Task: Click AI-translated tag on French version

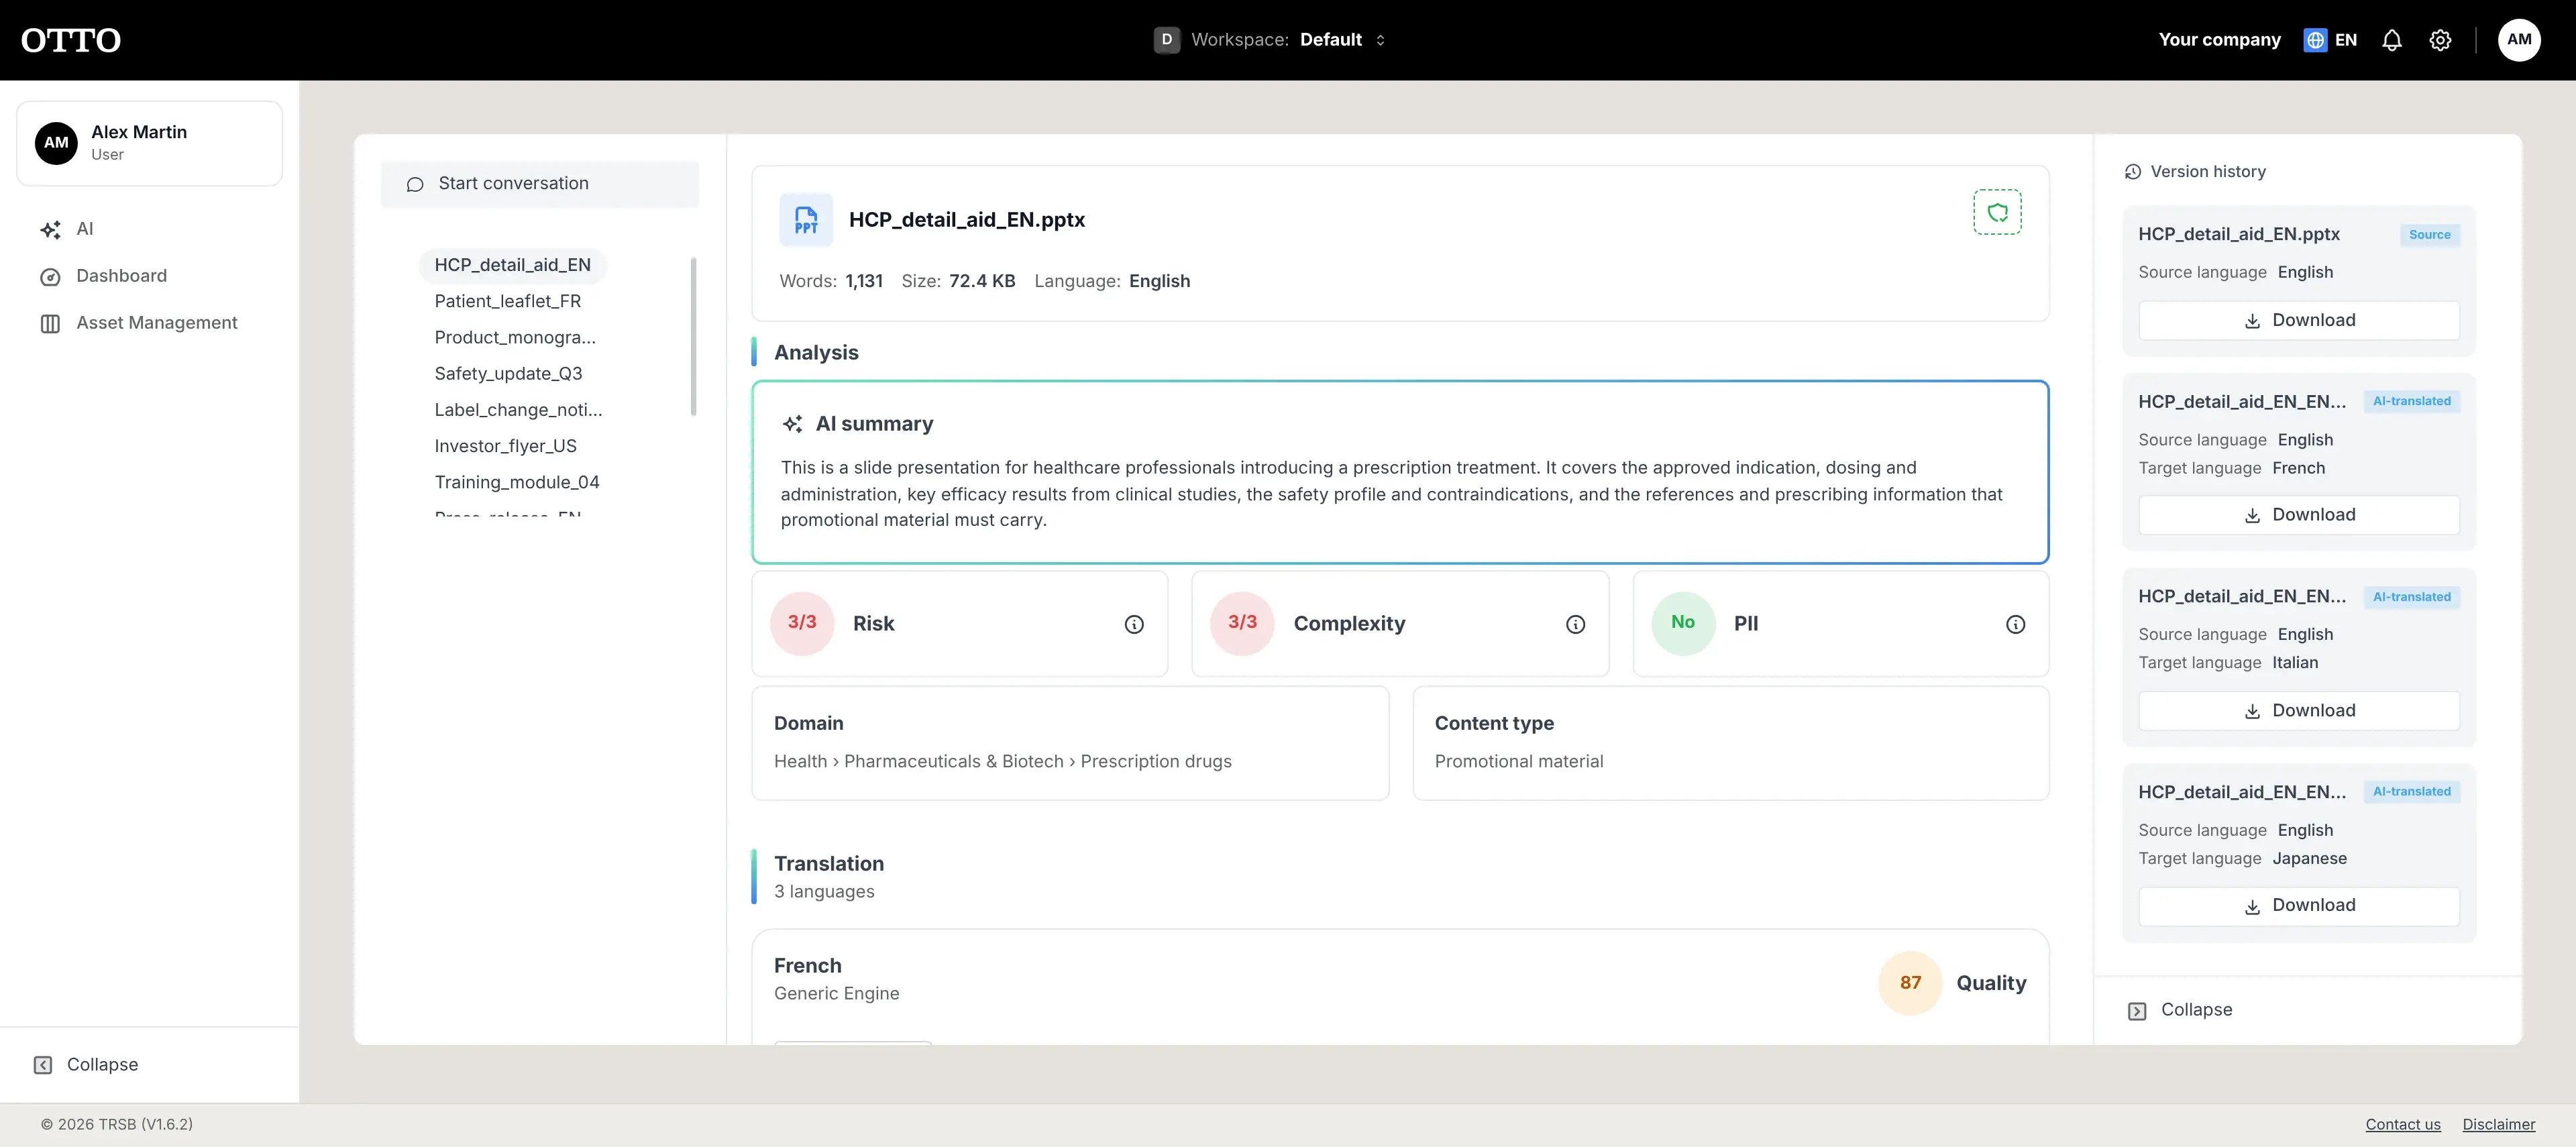Action: tap(2411, 401)
